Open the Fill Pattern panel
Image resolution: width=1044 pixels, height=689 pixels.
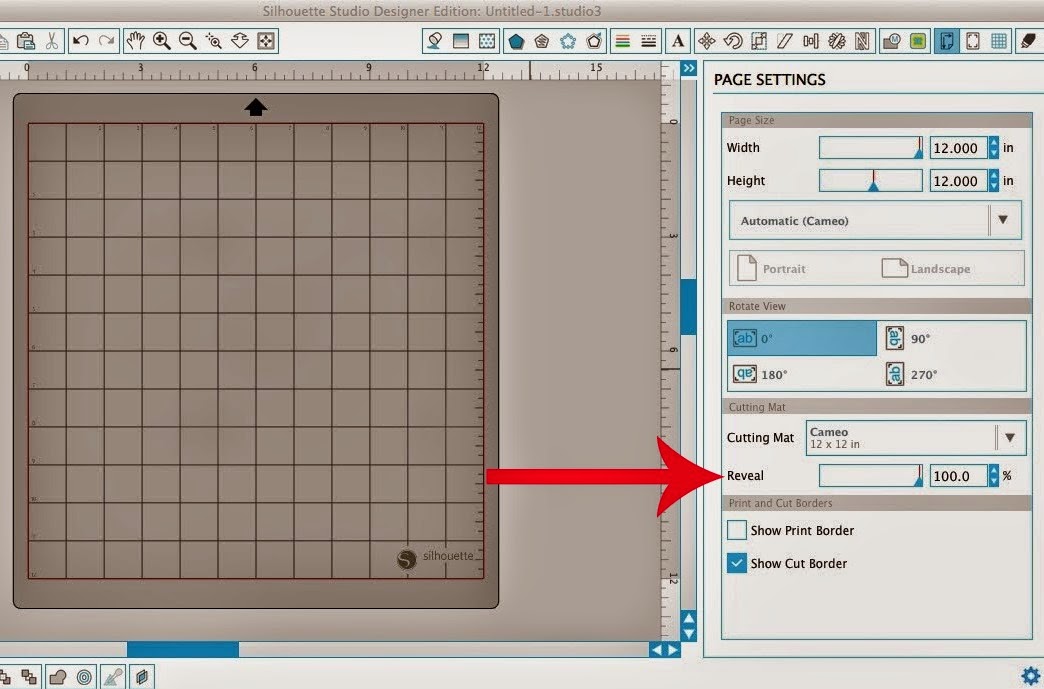pyautogui.click(x=487, y=41)
